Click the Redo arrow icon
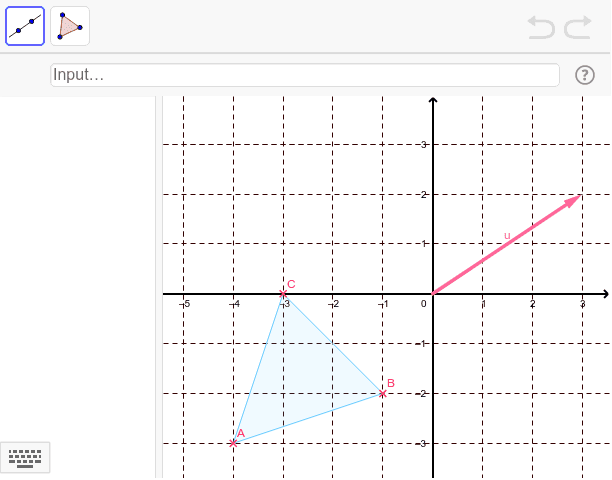The width and height of the screenshot is (612, 480). click(578, 27)
